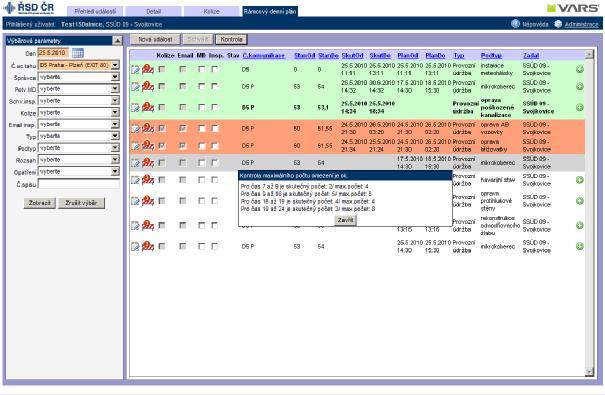This screenshot has height=395, width=605.
Task: Open the Typ filter dropdown
Action: tap(115, 136)
